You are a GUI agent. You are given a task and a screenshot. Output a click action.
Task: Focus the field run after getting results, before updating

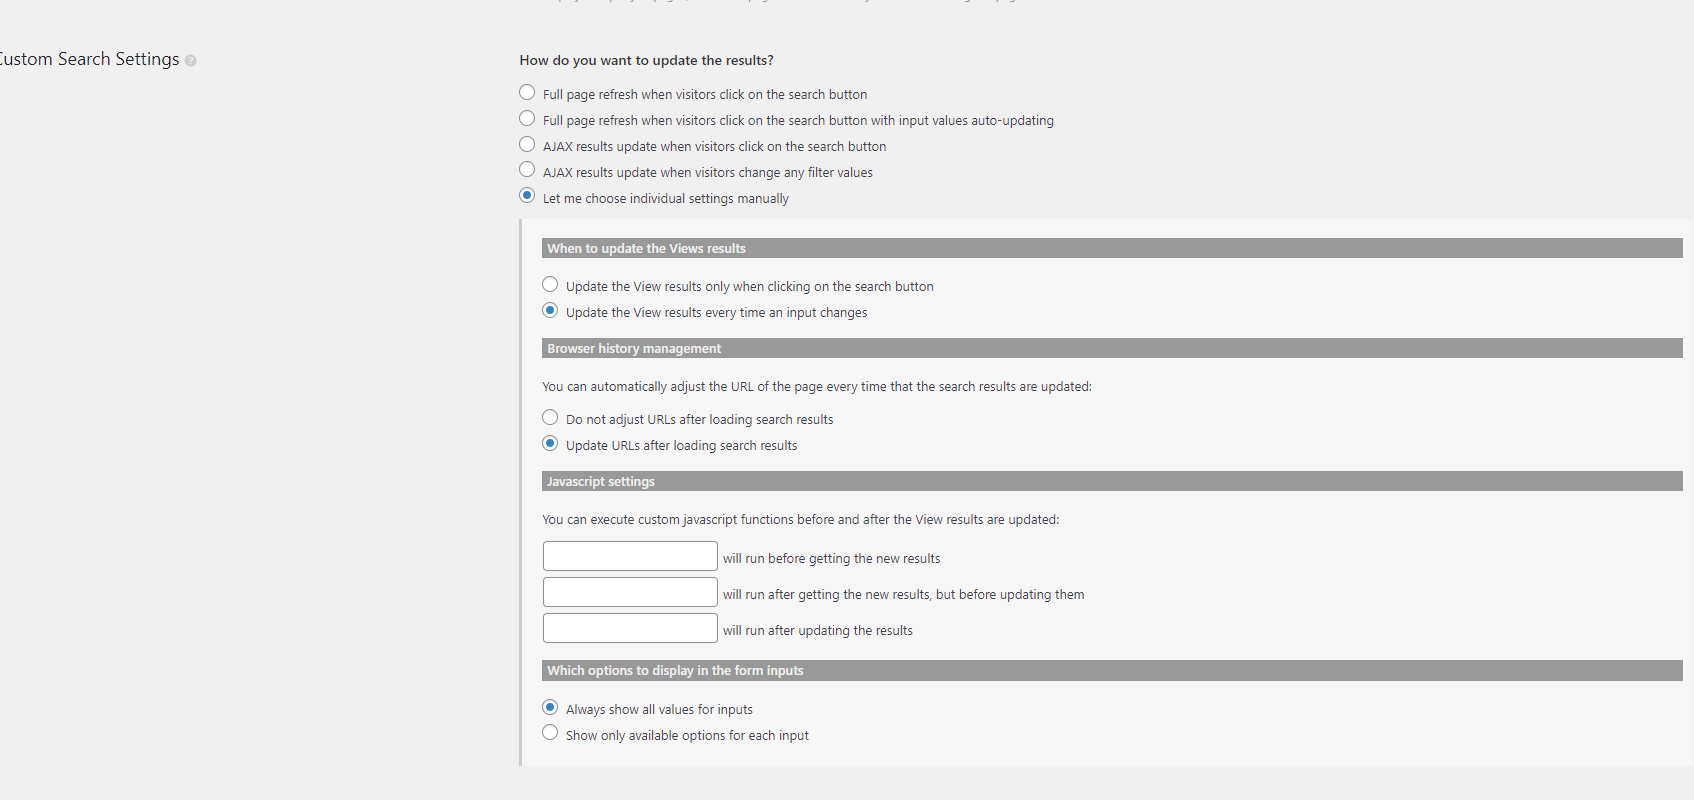[x=630, y=592]
